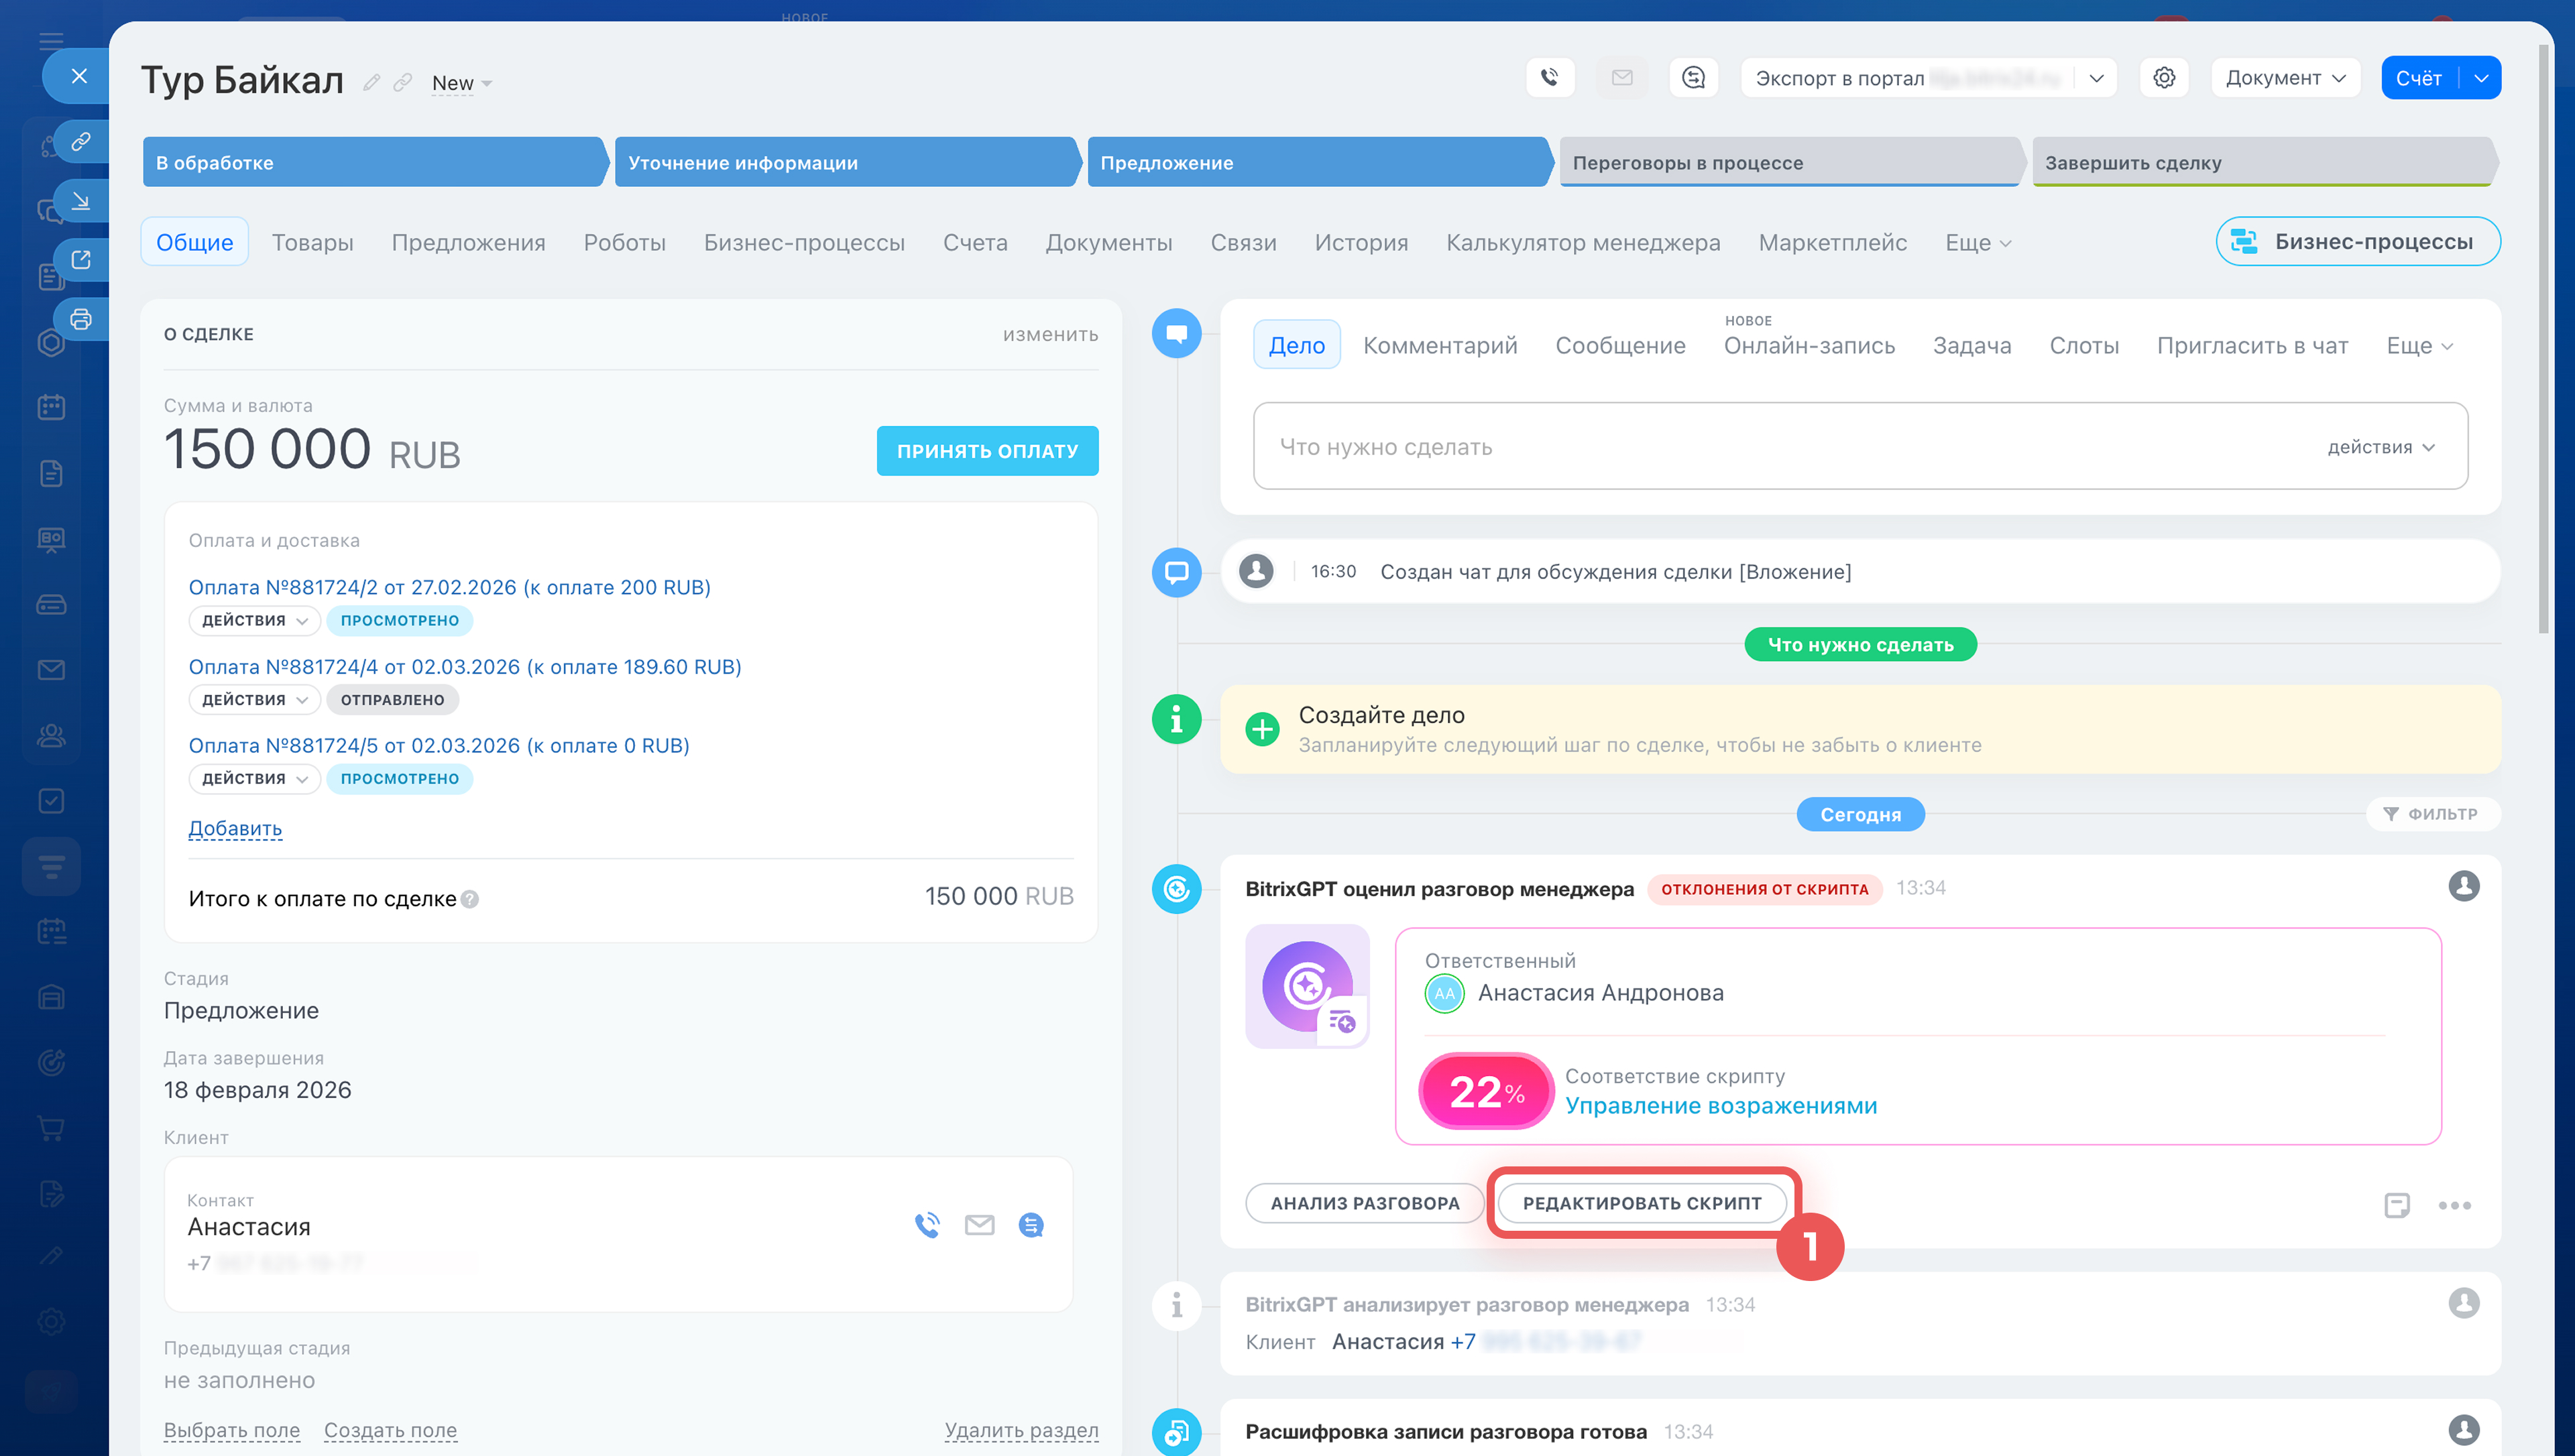The height and width of the screenshot is (1456, 2575).
Task: Select the Комментарий tab in timeline
Action: [1439, 345]
